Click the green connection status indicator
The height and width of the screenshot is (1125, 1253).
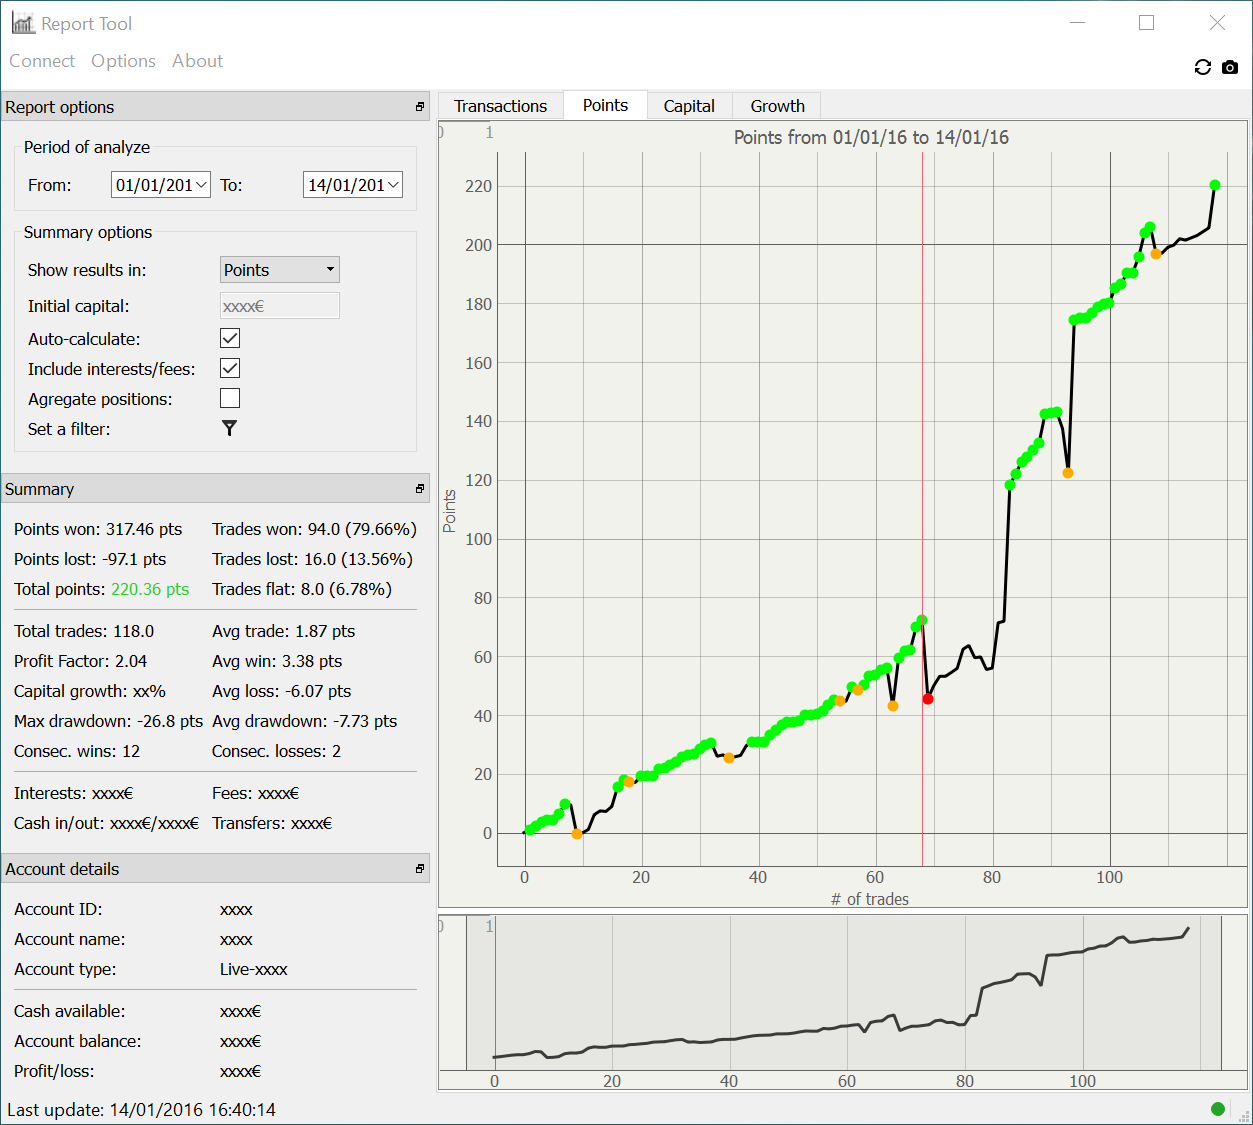point(1217,1108)
